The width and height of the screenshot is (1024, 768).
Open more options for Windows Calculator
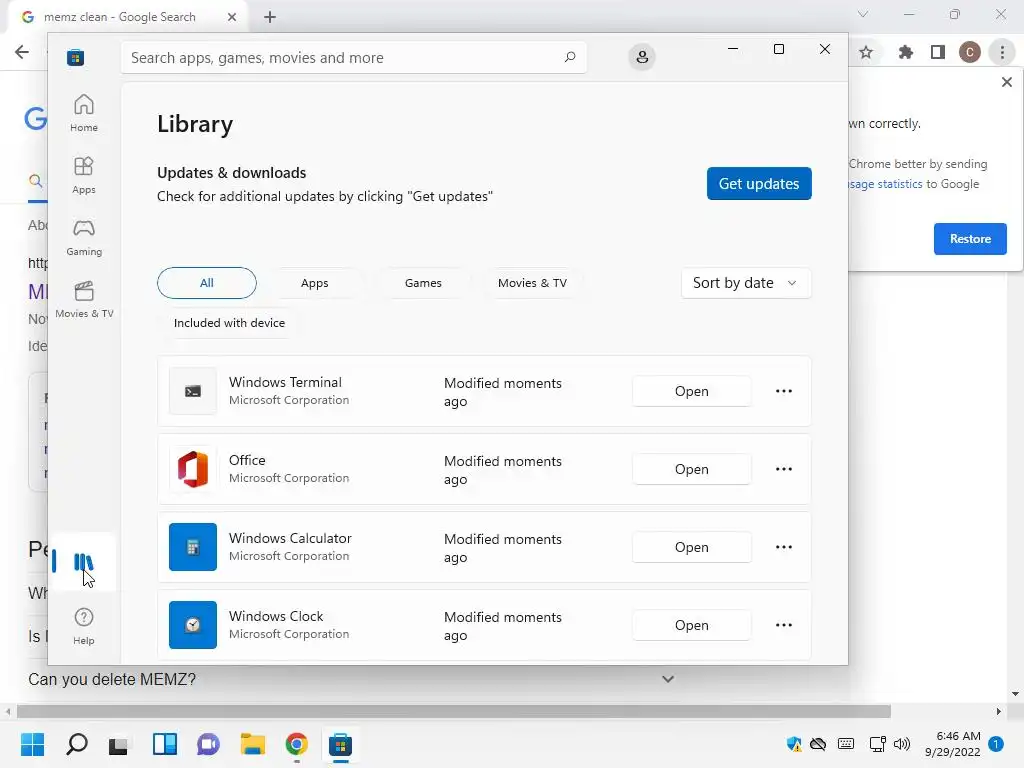pyautogui.click(x=784, y=547)
